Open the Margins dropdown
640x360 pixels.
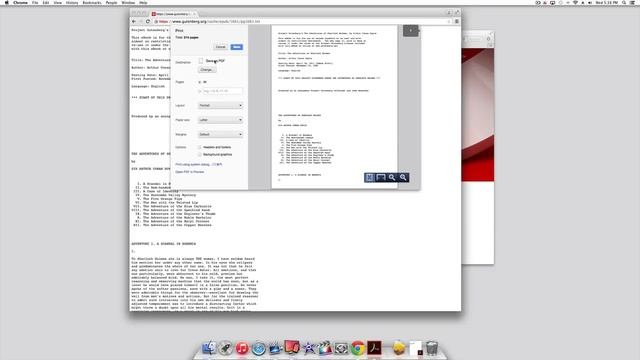[x=220, y=134]
